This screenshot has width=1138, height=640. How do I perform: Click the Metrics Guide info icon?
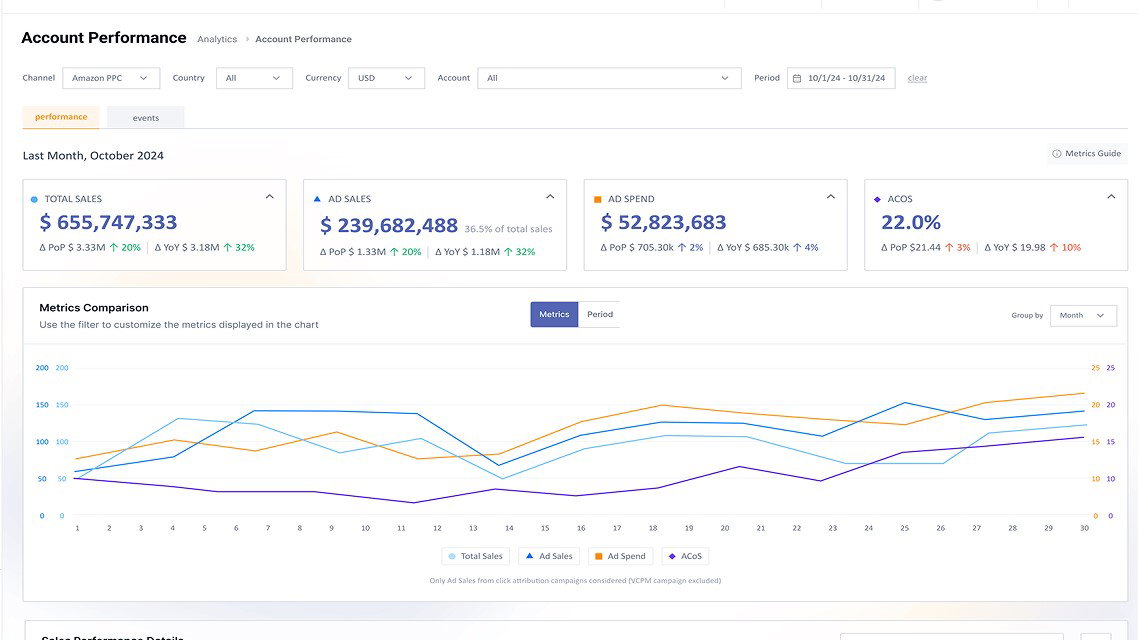coord(1058,153)
